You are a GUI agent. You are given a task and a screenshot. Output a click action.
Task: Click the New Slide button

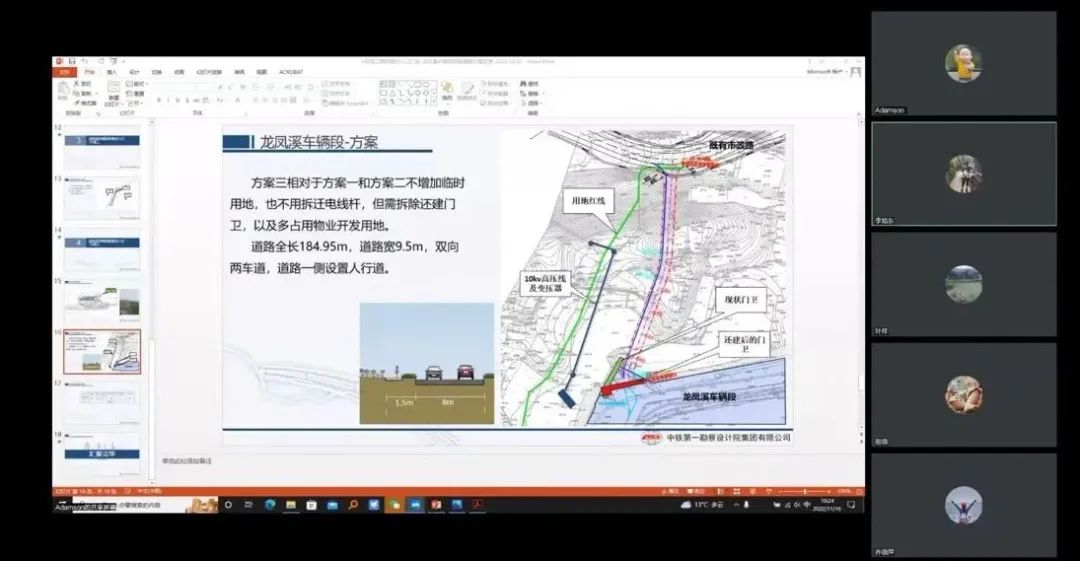113,92
